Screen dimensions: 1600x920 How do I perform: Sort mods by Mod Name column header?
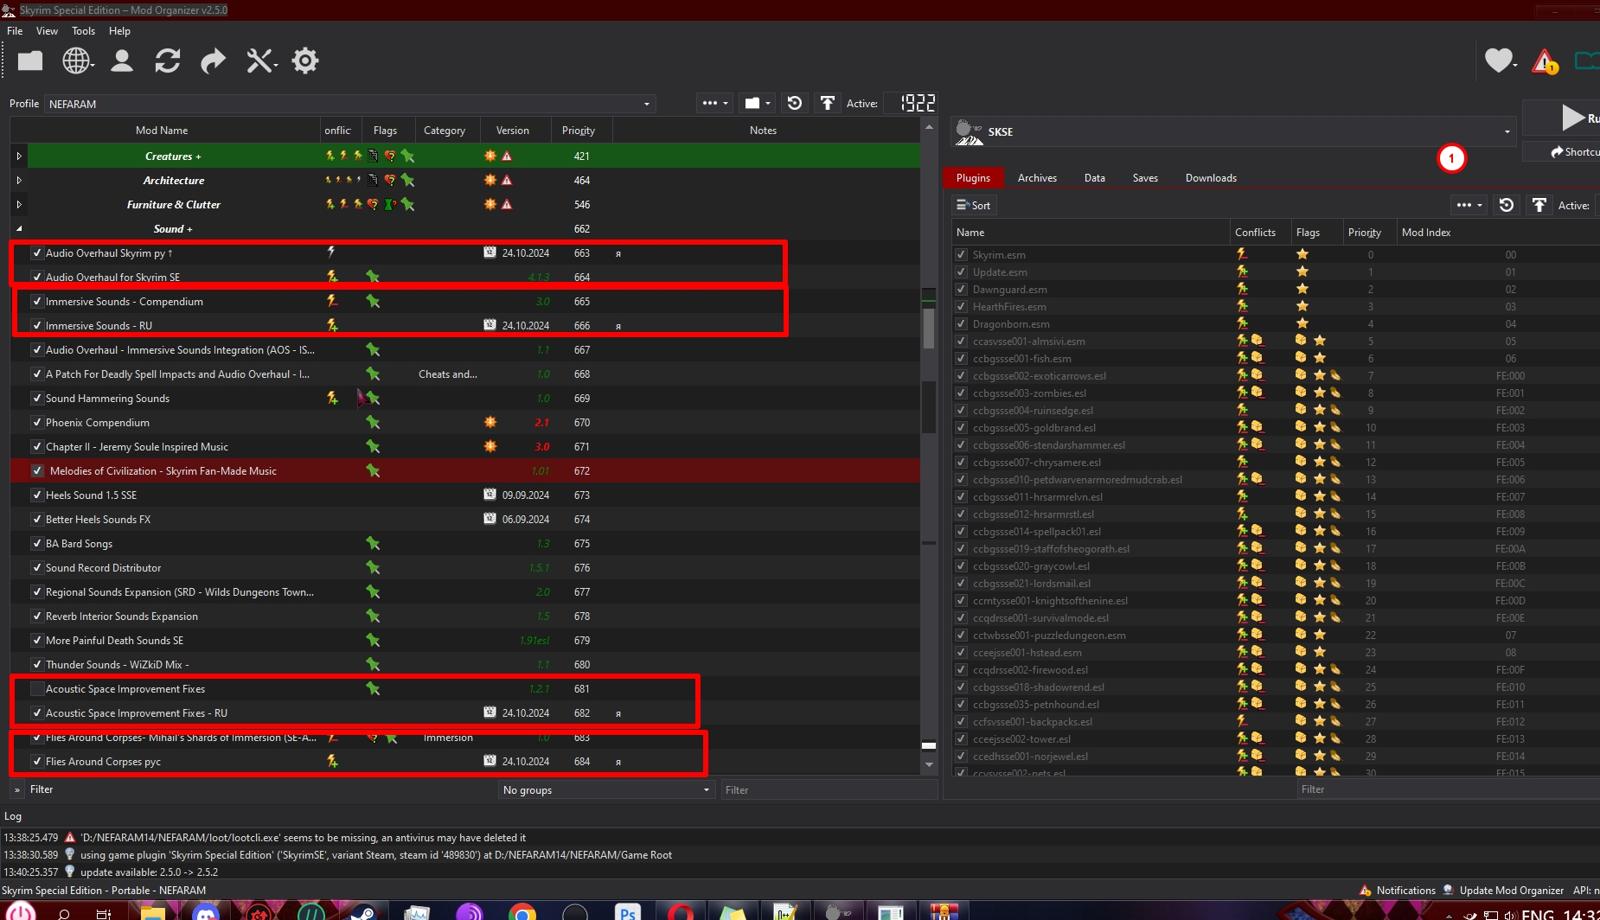click(162, 130)
